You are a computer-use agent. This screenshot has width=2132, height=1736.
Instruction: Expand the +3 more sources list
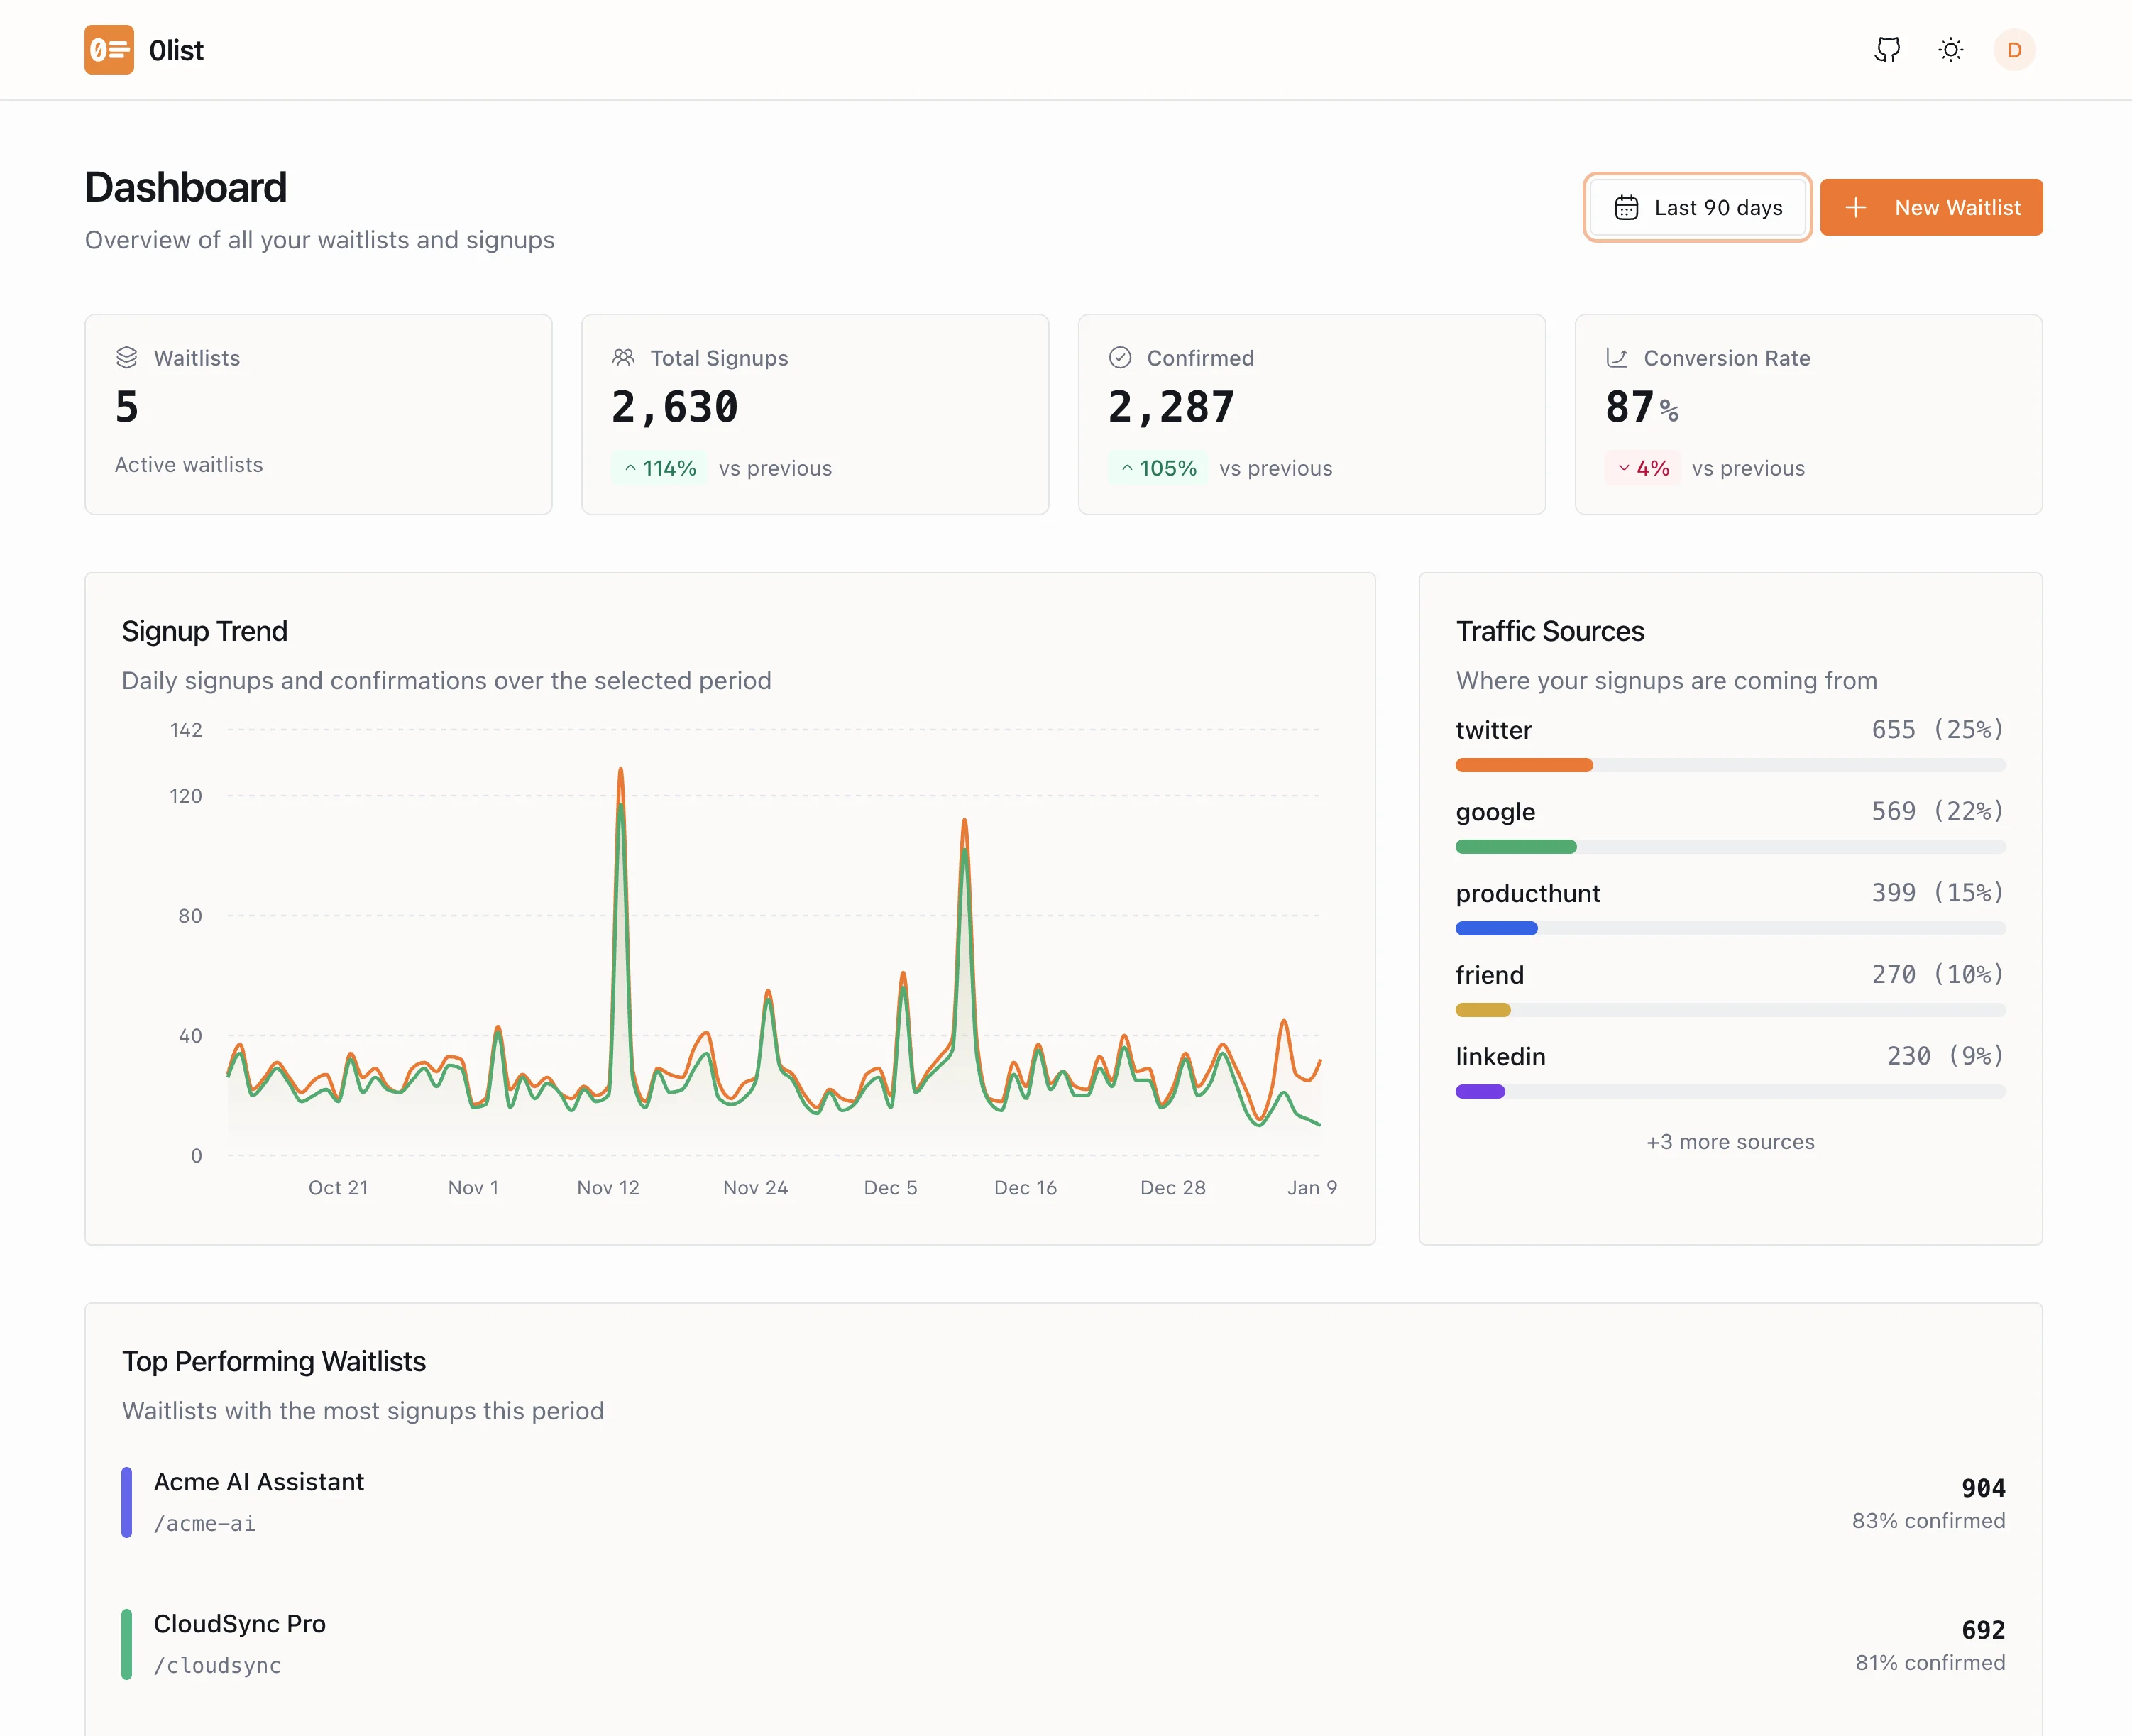(x=1730, y=1141)
